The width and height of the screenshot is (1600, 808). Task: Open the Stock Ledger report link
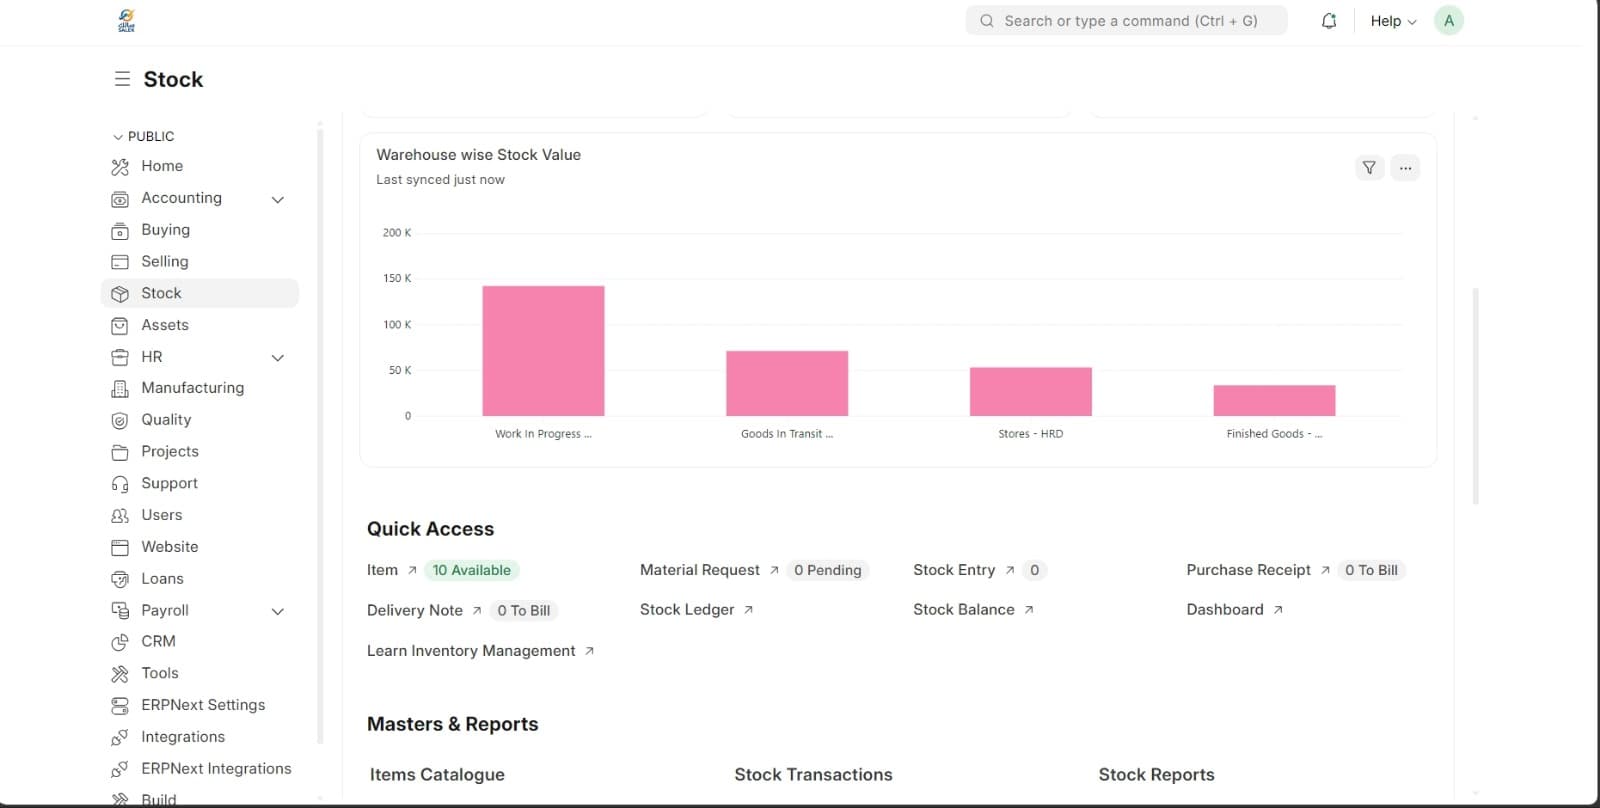687,610
